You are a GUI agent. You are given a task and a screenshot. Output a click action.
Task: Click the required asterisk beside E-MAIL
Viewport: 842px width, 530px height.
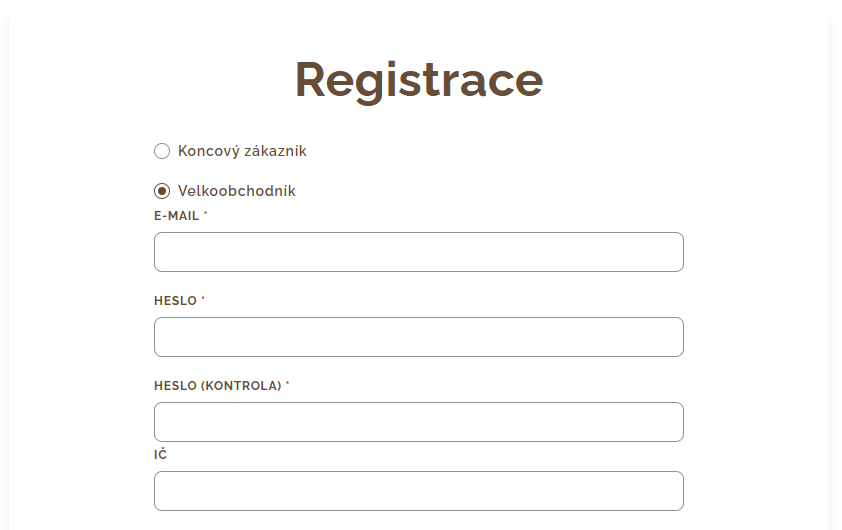206,215
